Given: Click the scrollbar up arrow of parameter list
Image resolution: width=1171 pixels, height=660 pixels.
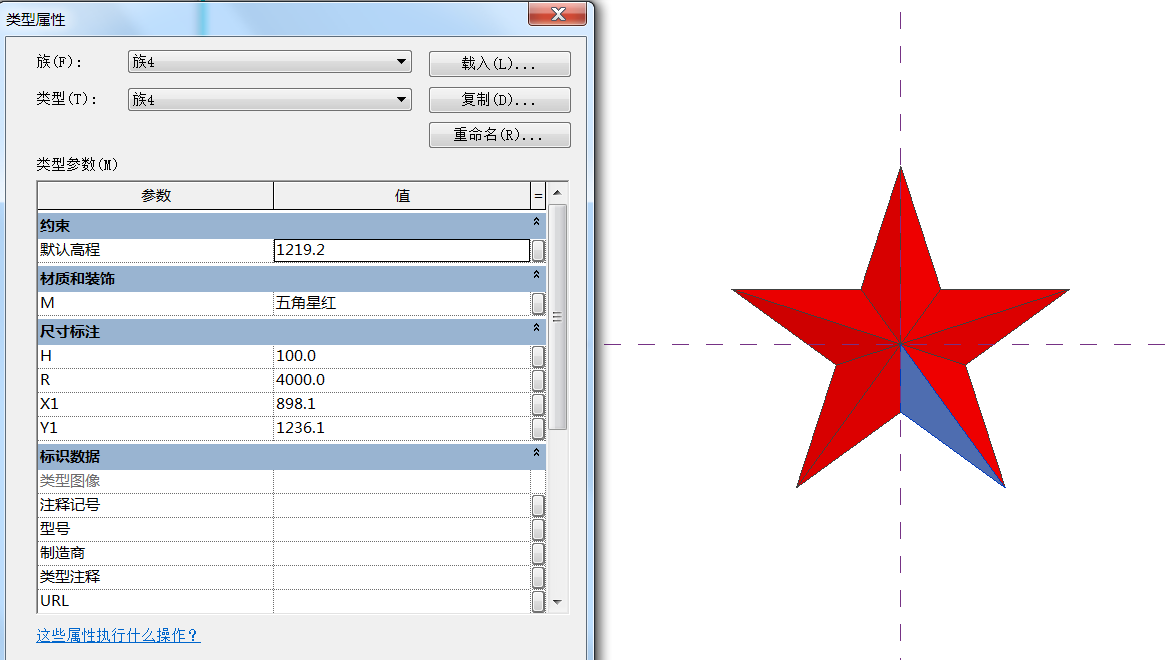Looking at the screenshot, I should click(557, 193).
